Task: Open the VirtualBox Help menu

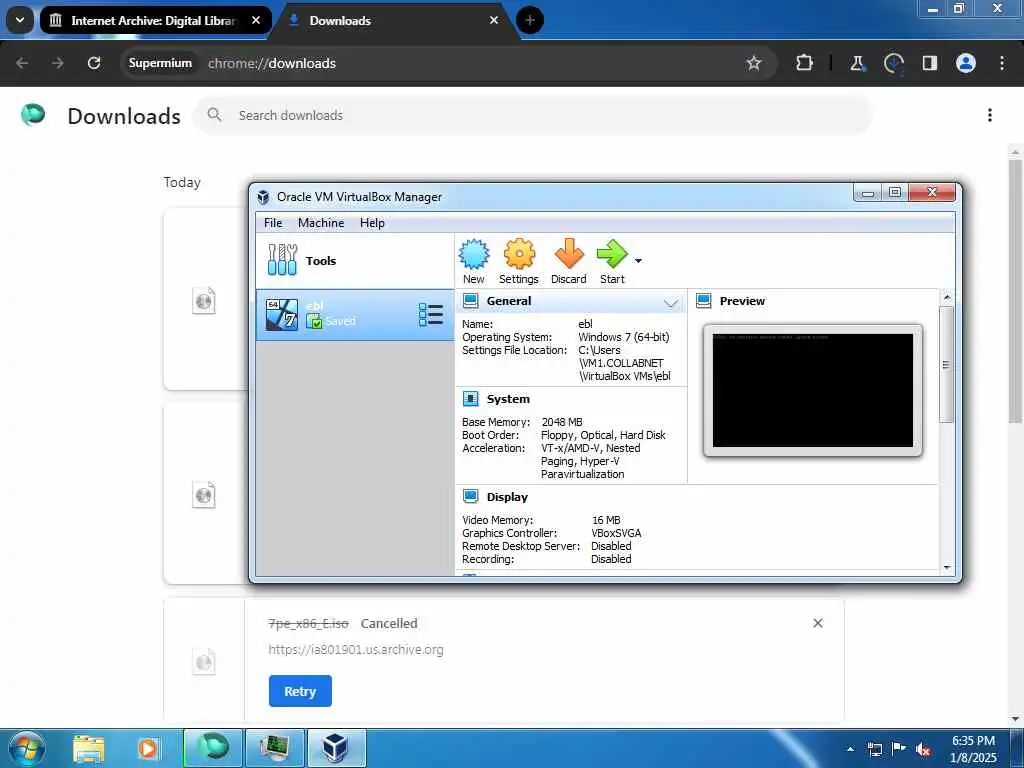Action: (372, 223)
